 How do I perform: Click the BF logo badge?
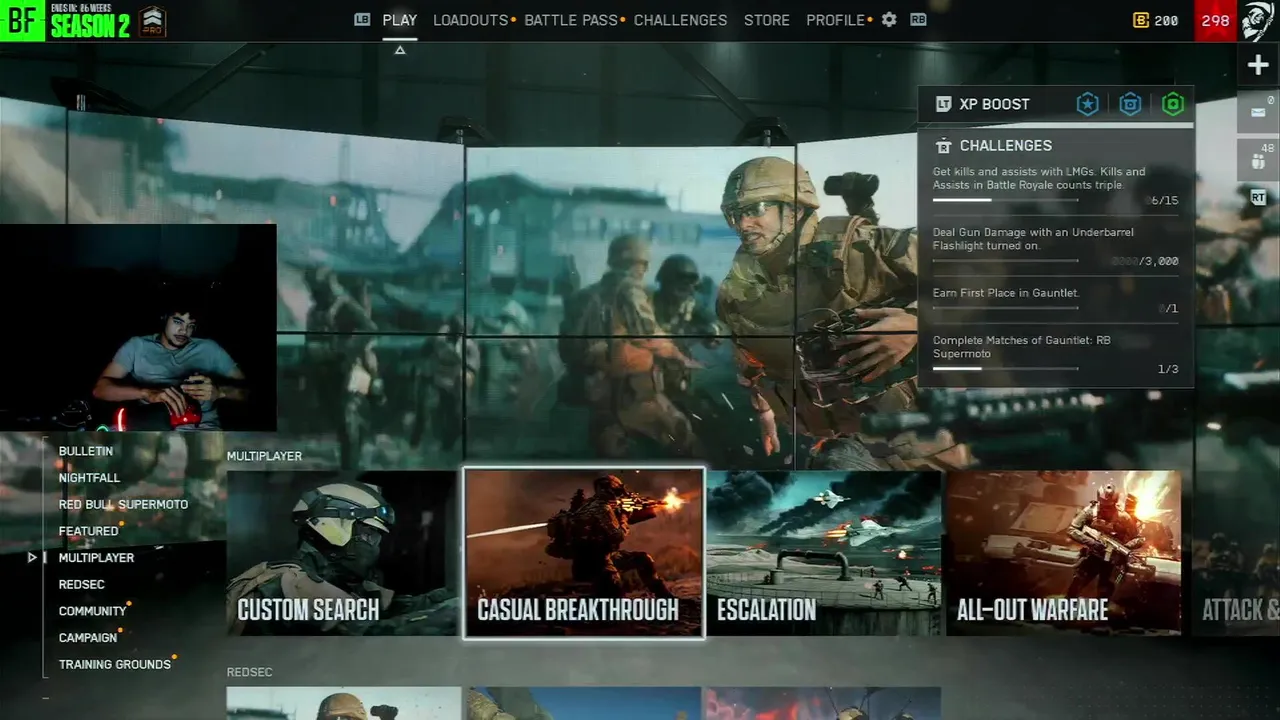(22, 20)
